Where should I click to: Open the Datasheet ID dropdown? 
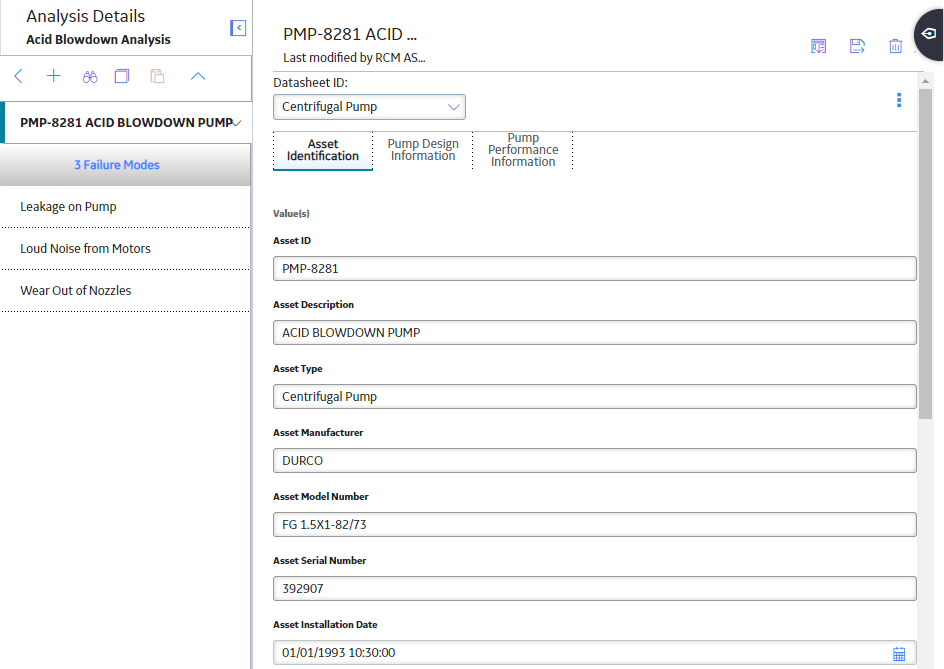coord(369,107)
